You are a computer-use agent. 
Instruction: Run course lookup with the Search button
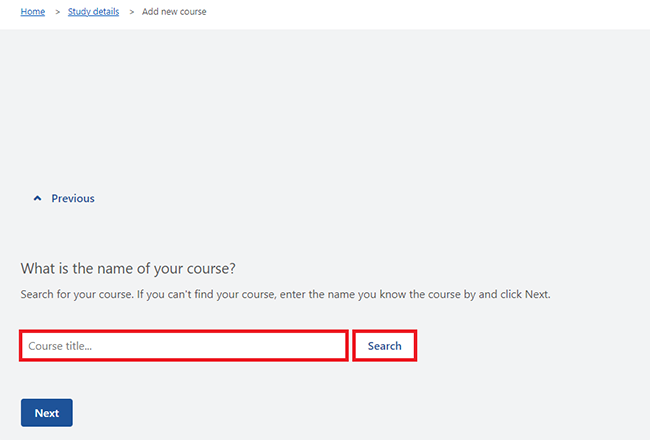(385, 346)
